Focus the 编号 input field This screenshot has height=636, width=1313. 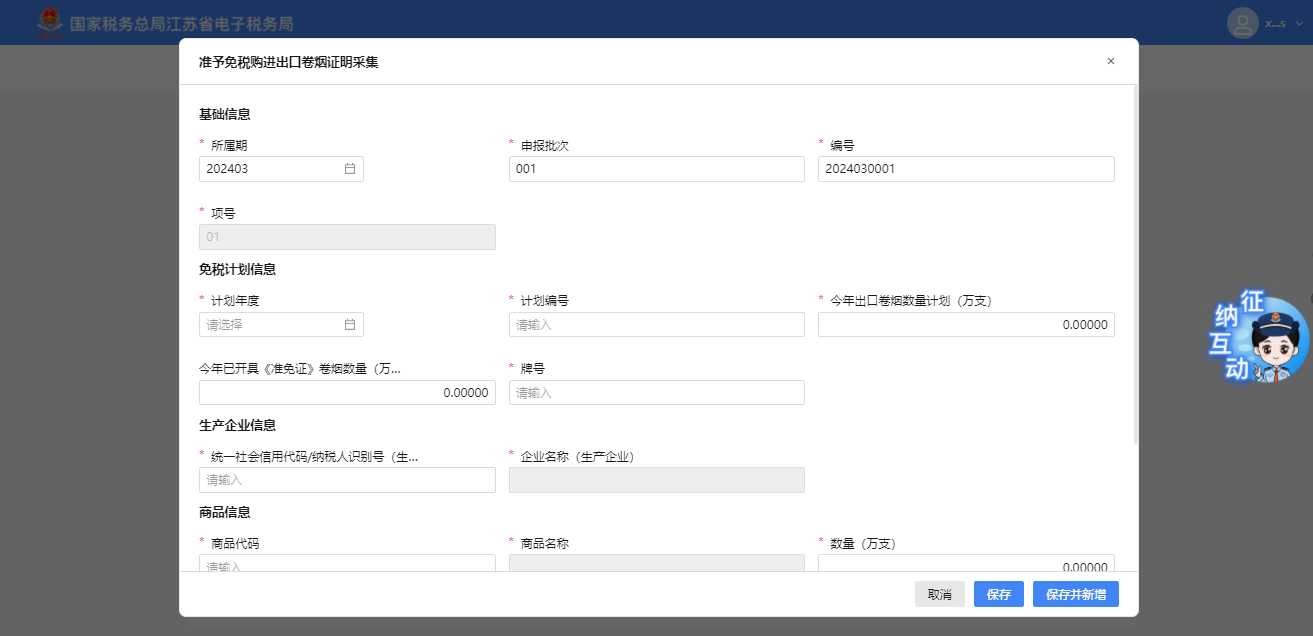click(965, 169)
